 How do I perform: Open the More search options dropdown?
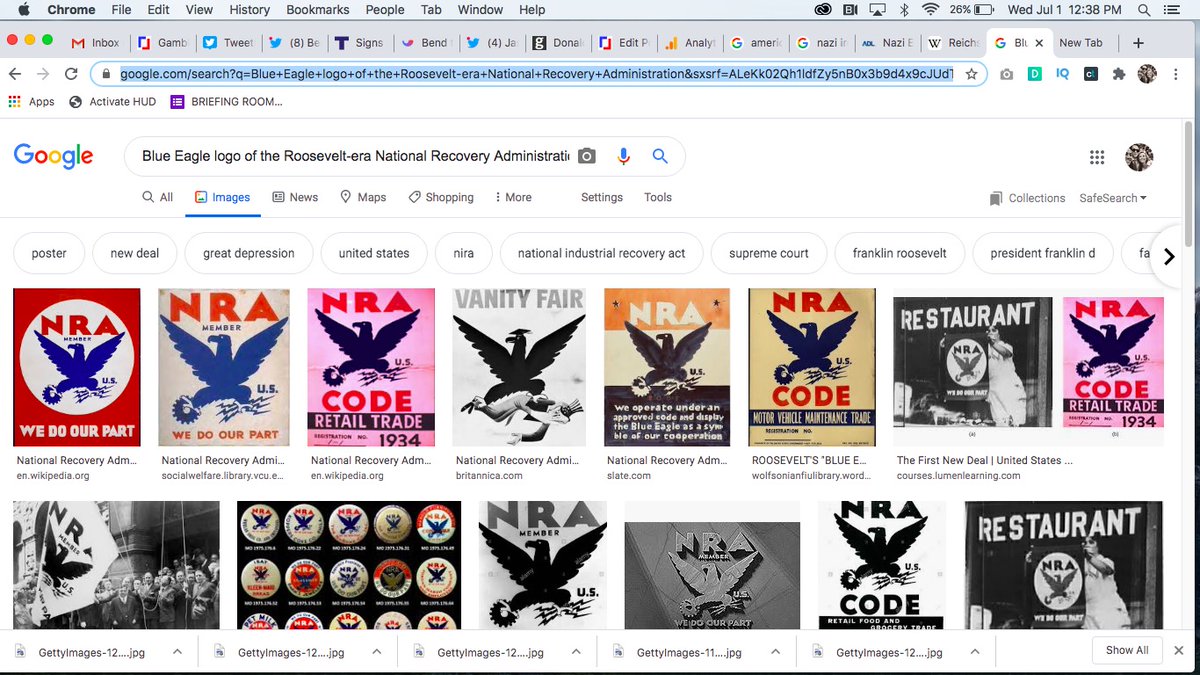(x=513, y=197)
